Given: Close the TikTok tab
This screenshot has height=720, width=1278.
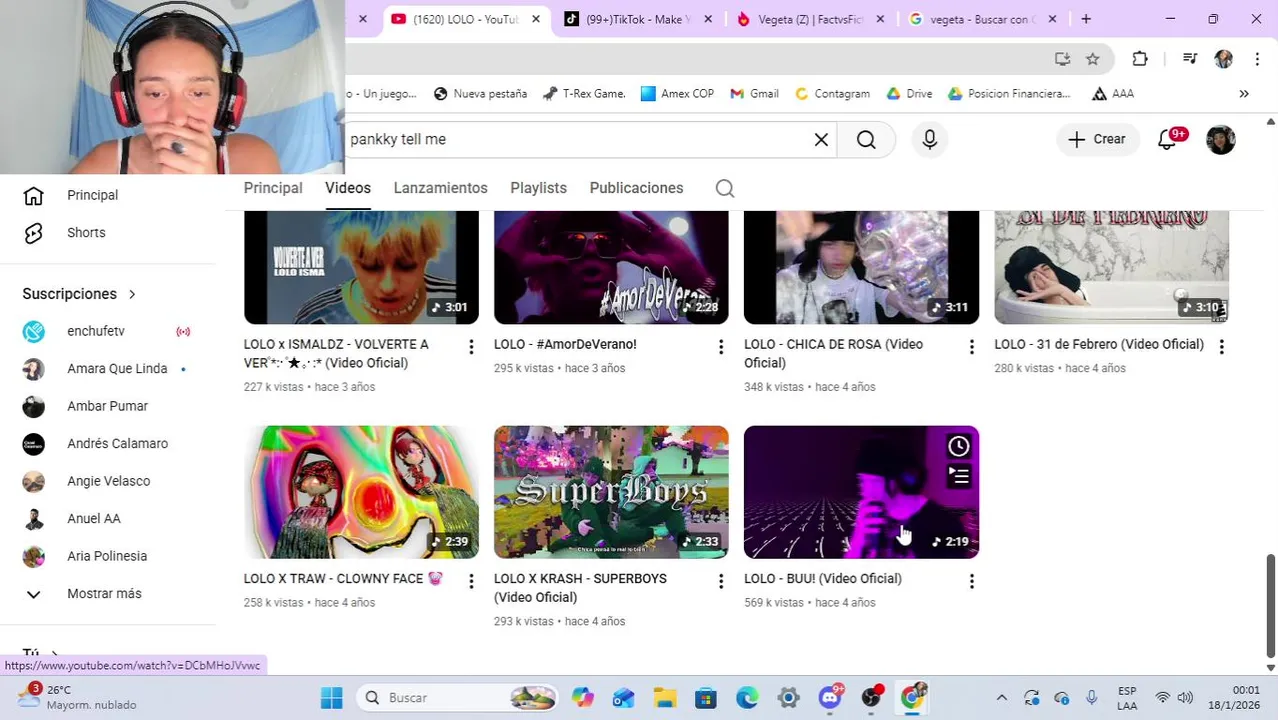Looking at the screenshot, I should (708, 19).
